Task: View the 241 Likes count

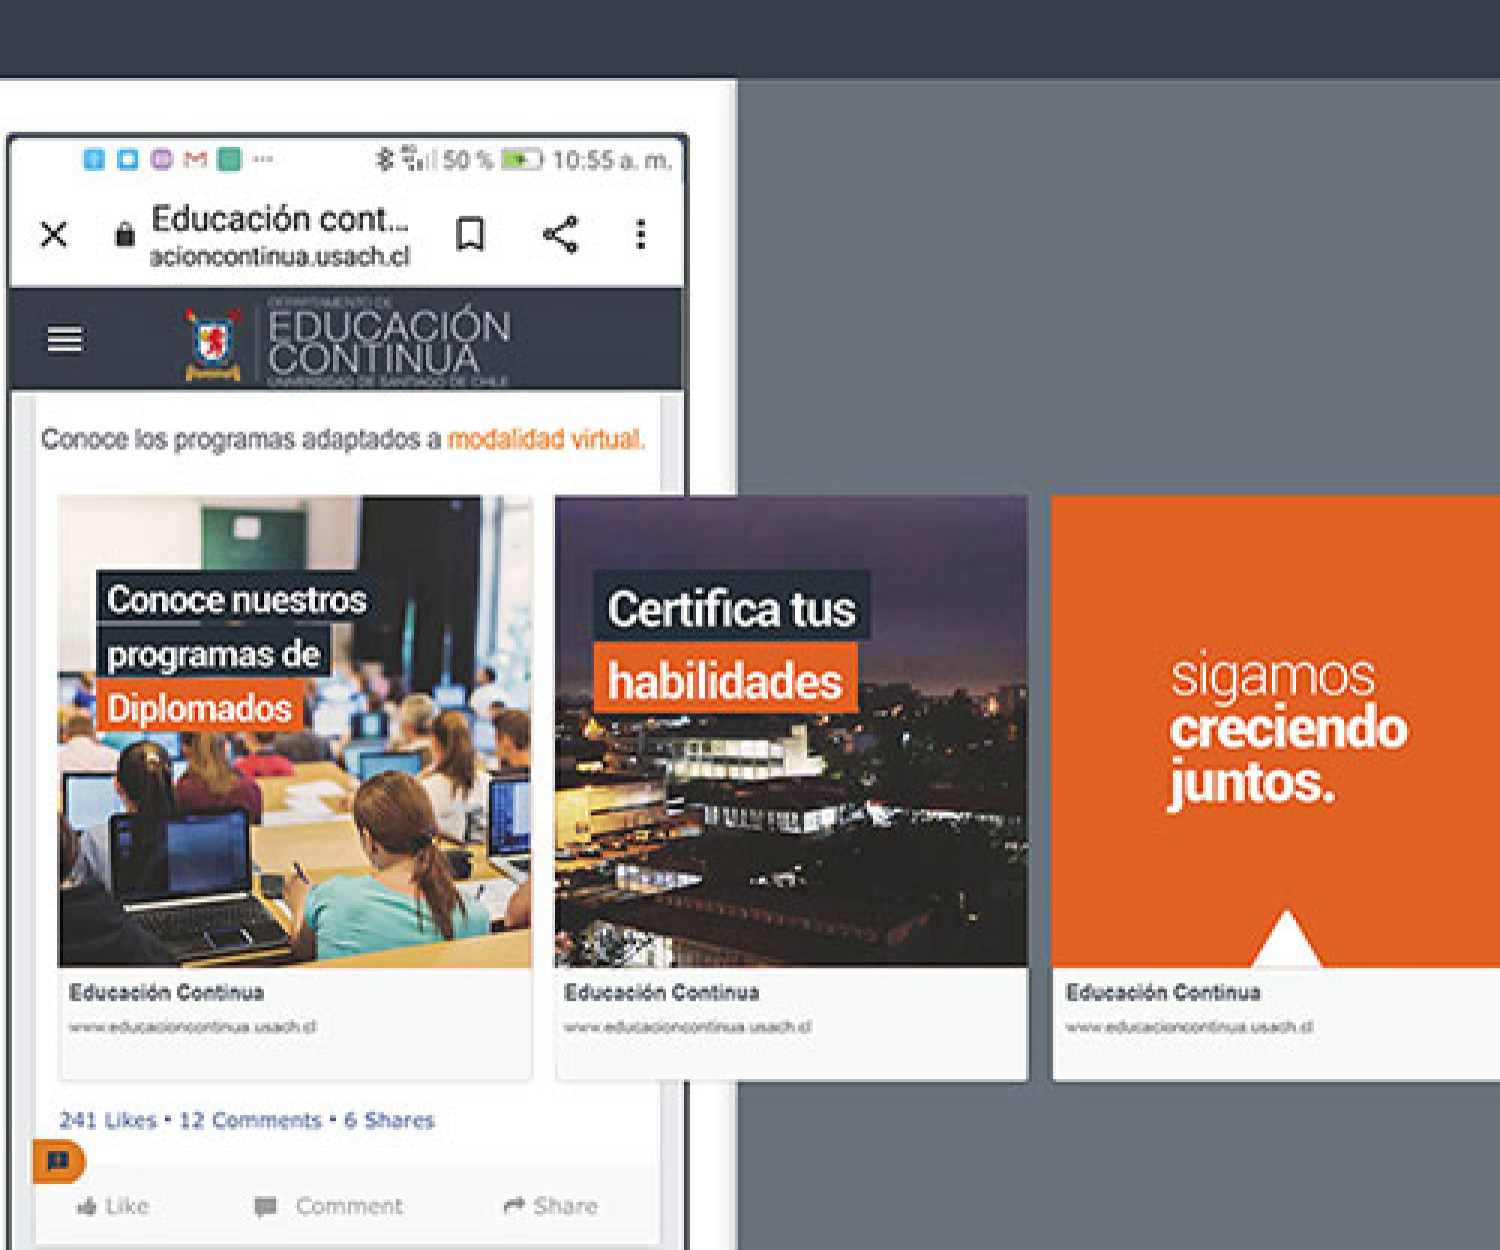Action: (108, 1120)
